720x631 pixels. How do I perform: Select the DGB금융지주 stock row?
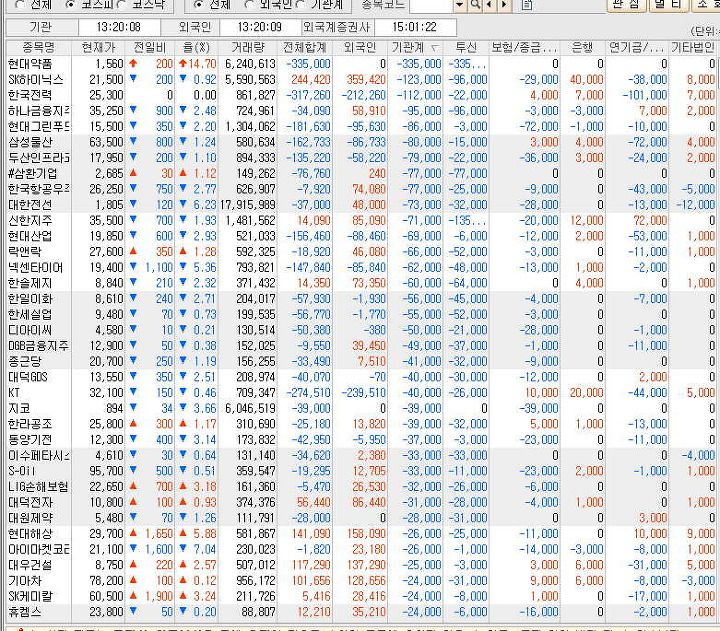pos(360,345)
